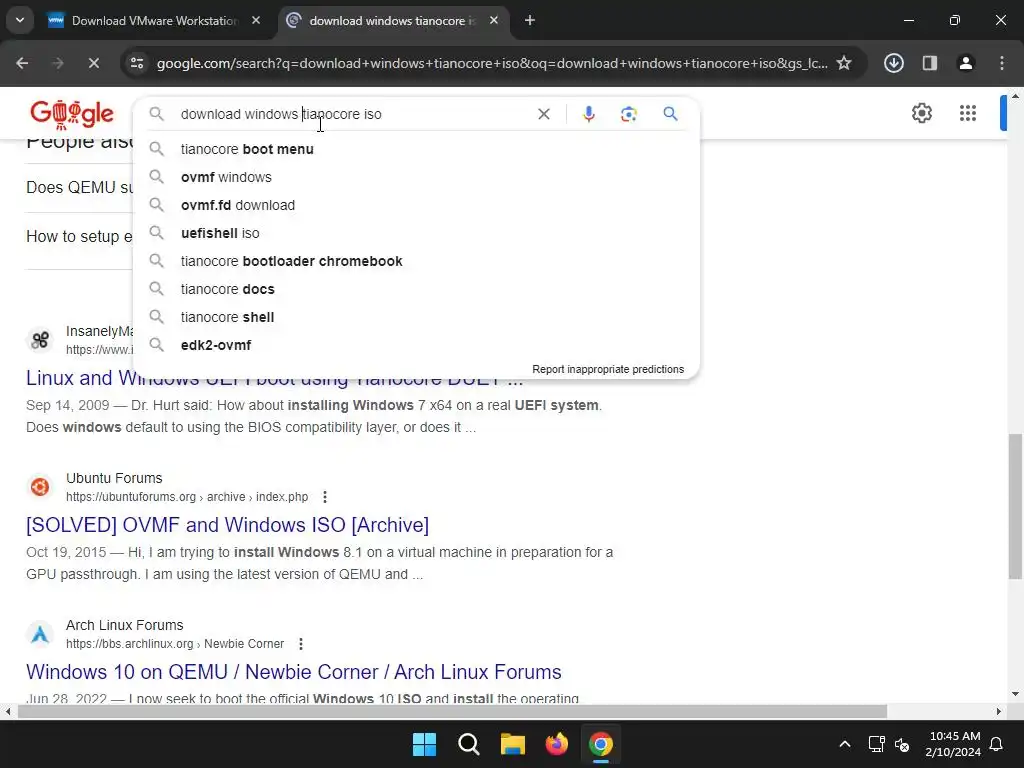Launch Firefox from taskbar
1024x768 pixels.
556,744
